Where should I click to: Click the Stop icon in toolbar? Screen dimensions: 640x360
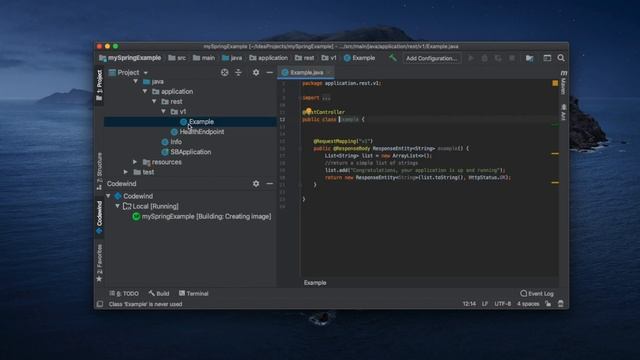click(x=512, y=58)
